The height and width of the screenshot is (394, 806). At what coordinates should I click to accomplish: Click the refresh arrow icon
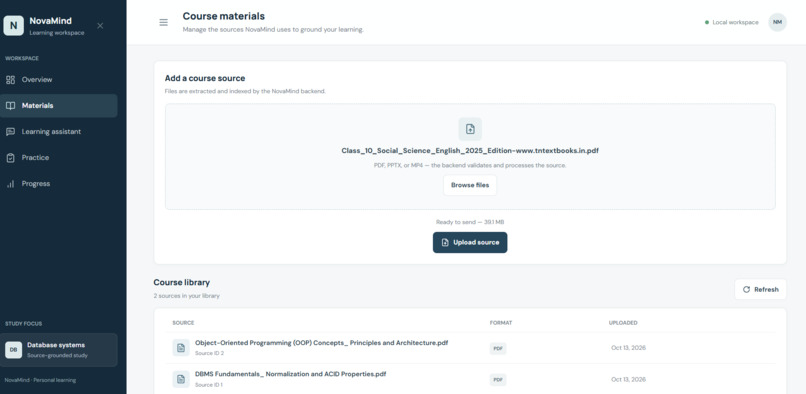(x=746, y=290)
